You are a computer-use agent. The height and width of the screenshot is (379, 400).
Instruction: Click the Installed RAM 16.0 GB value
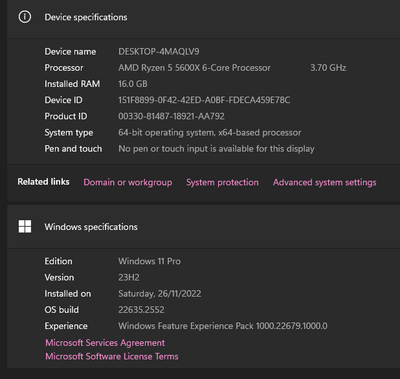tap(133, 84)
